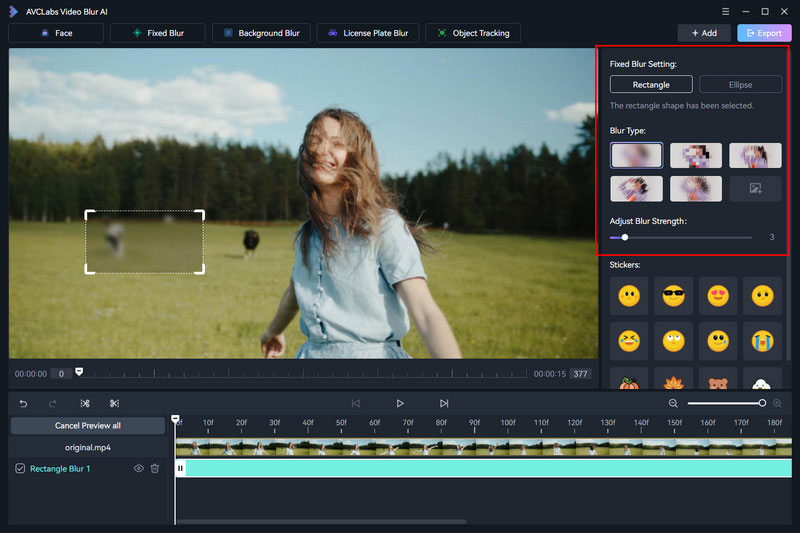This screenshot has height=533, width=800.
Task: Select the second blur type in second row
Action: (x=696, y=189)
